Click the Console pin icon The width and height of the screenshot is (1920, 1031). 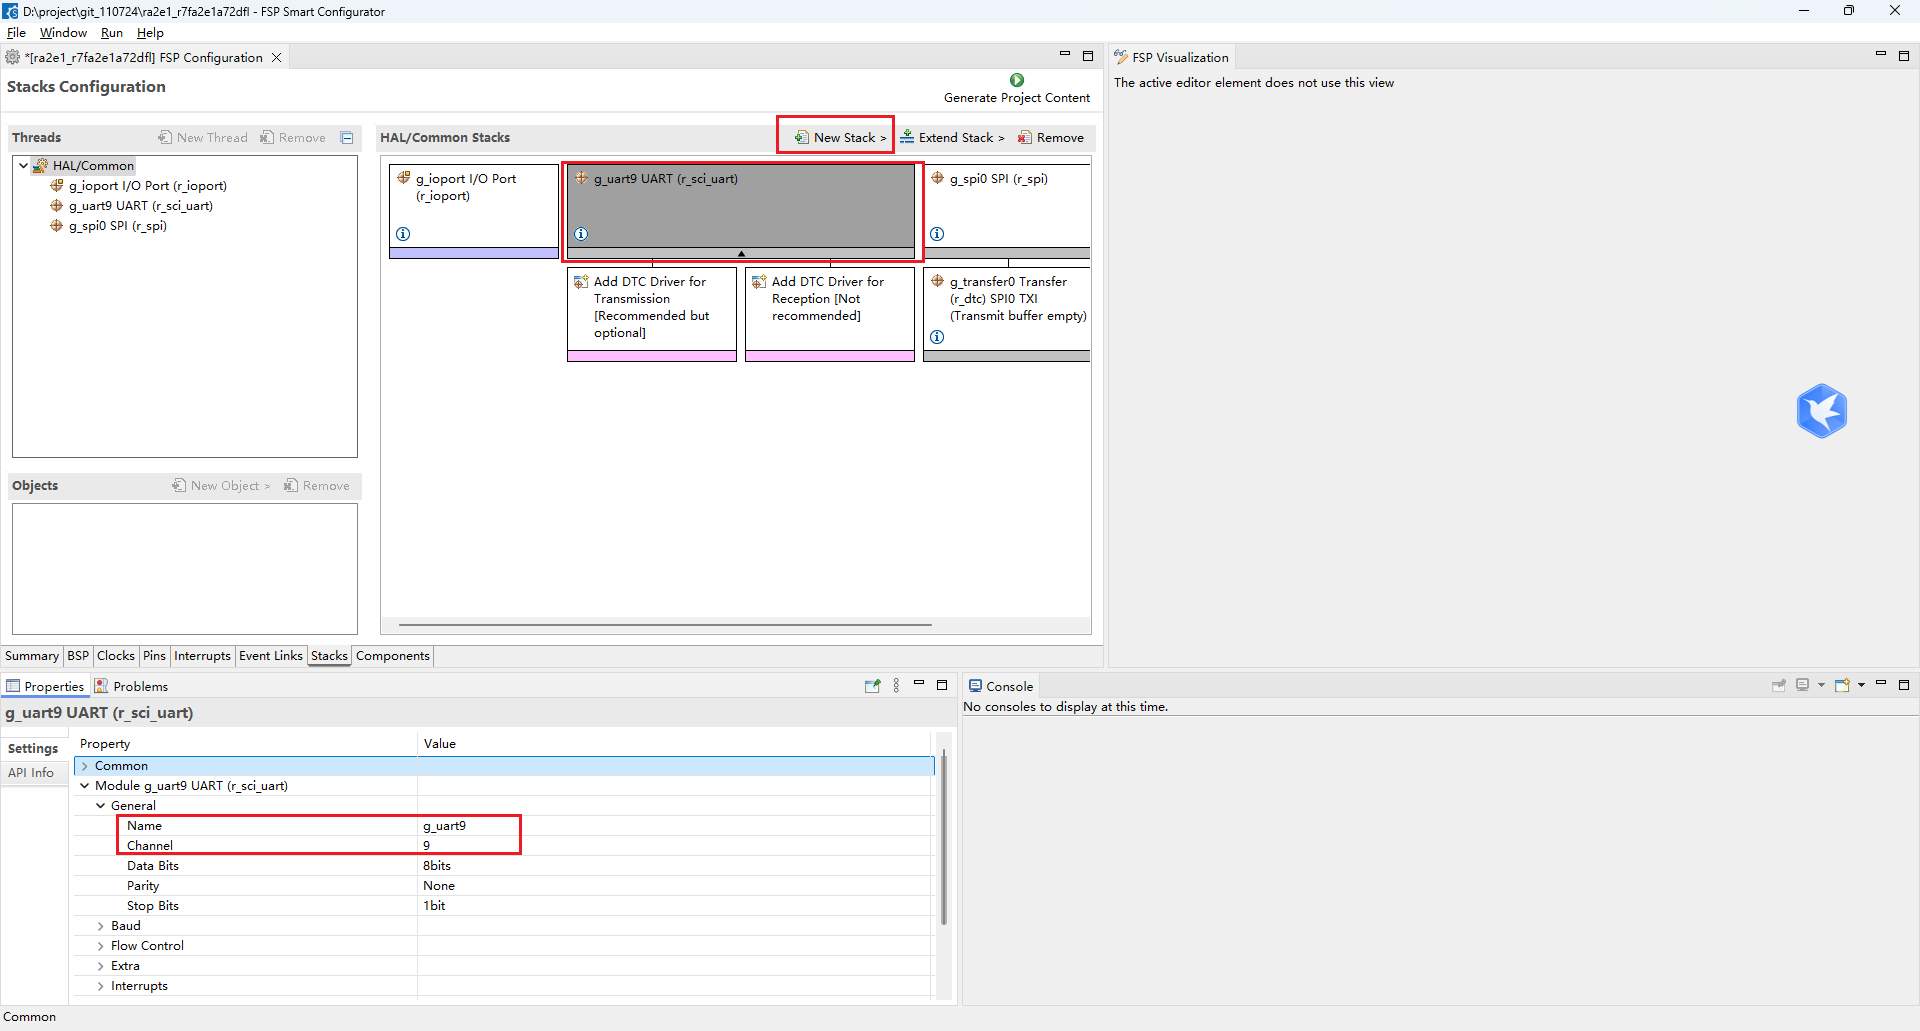1779,686
